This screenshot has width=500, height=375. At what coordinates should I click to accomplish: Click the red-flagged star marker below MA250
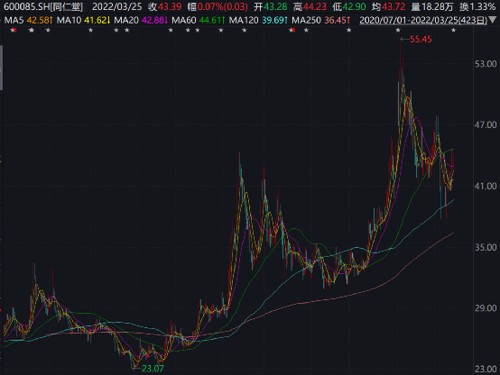click(292, 30)
